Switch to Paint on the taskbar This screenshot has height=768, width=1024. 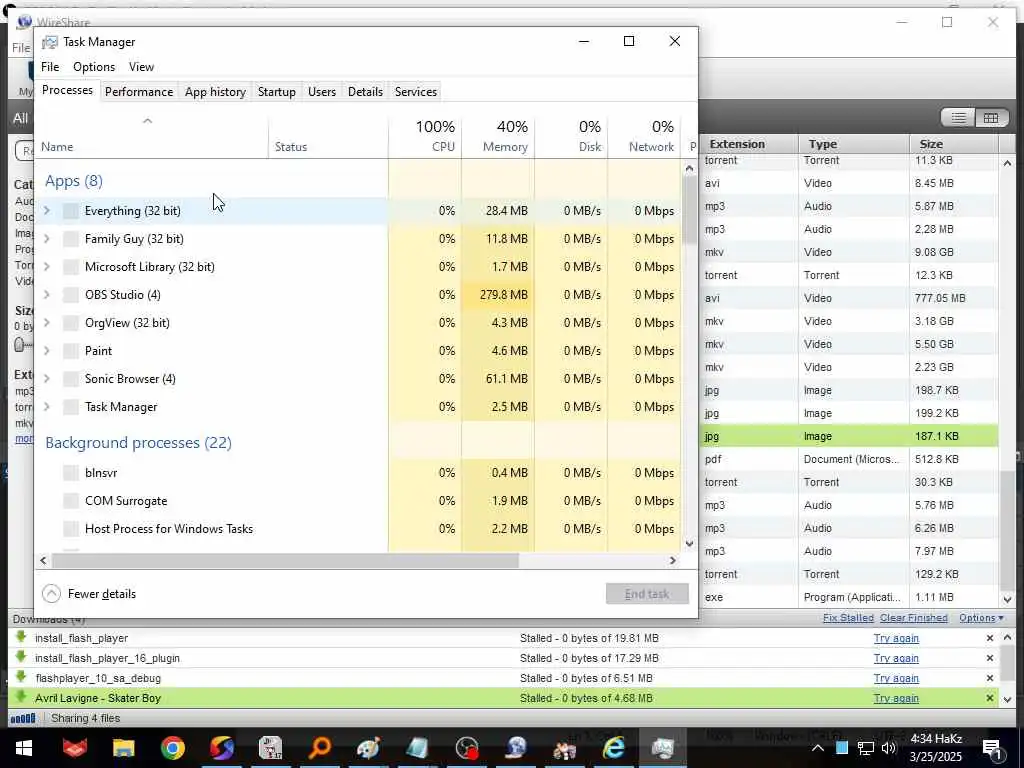pos(368,748)
